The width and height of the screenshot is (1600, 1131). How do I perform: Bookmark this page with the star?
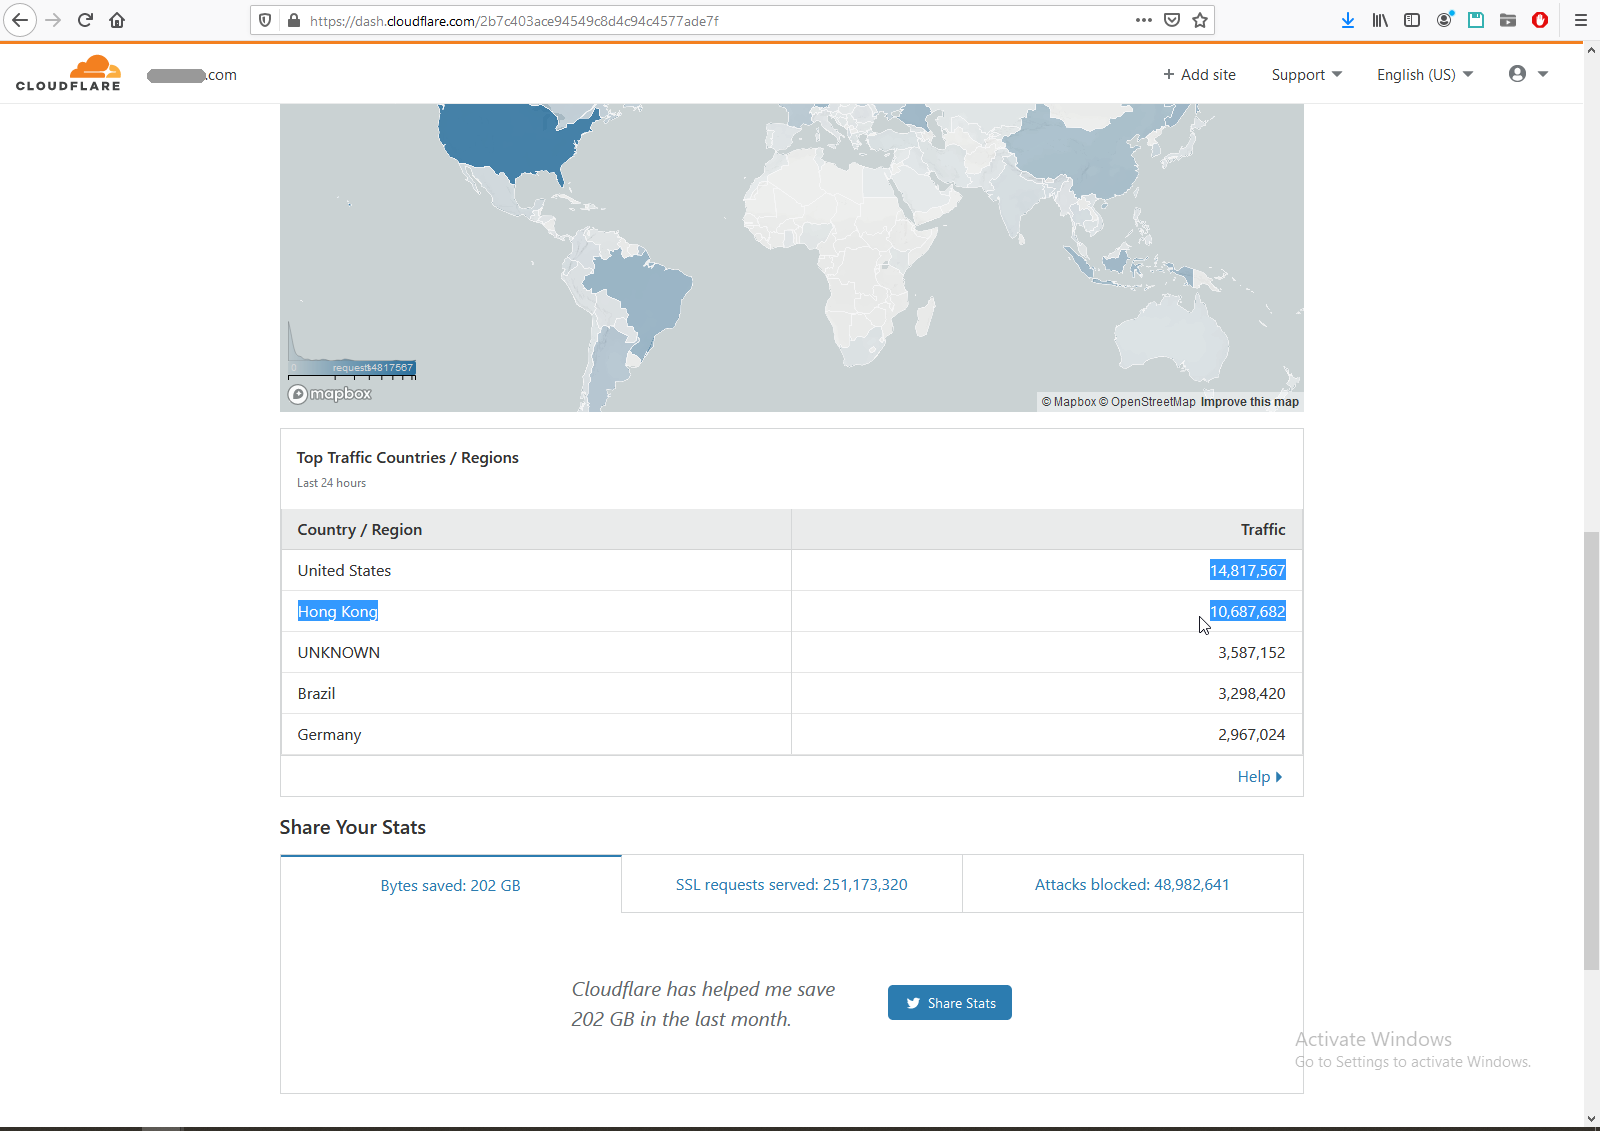pyautogui.click(x=1200, y=20)
